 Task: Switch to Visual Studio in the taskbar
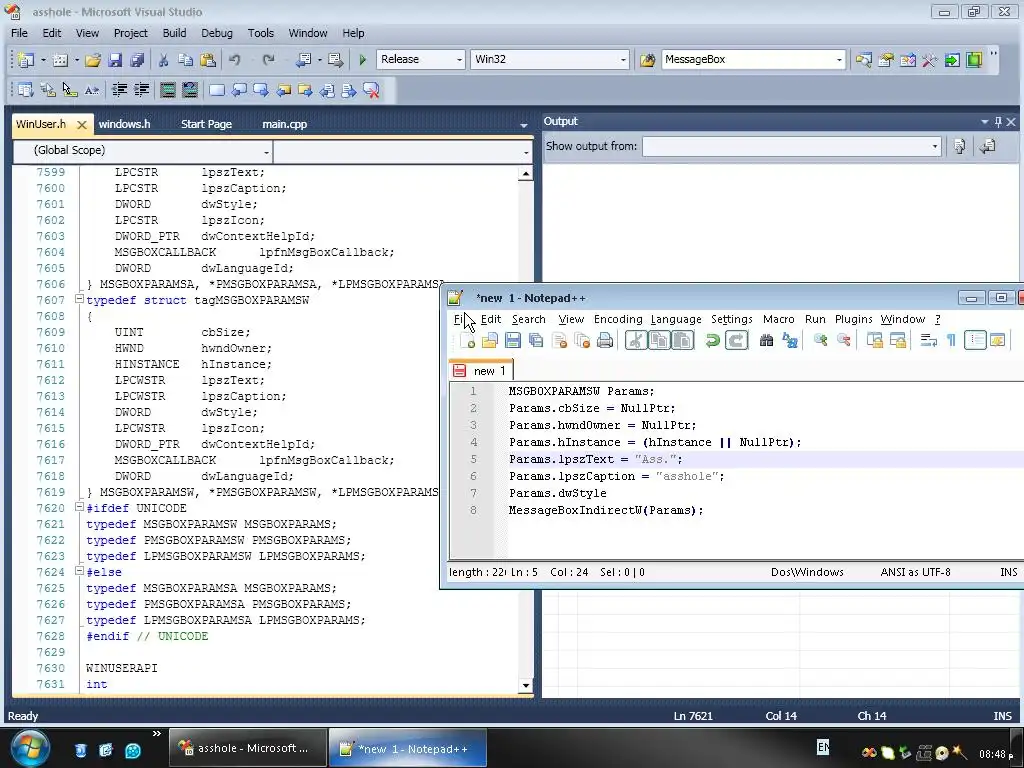point(248,748)
